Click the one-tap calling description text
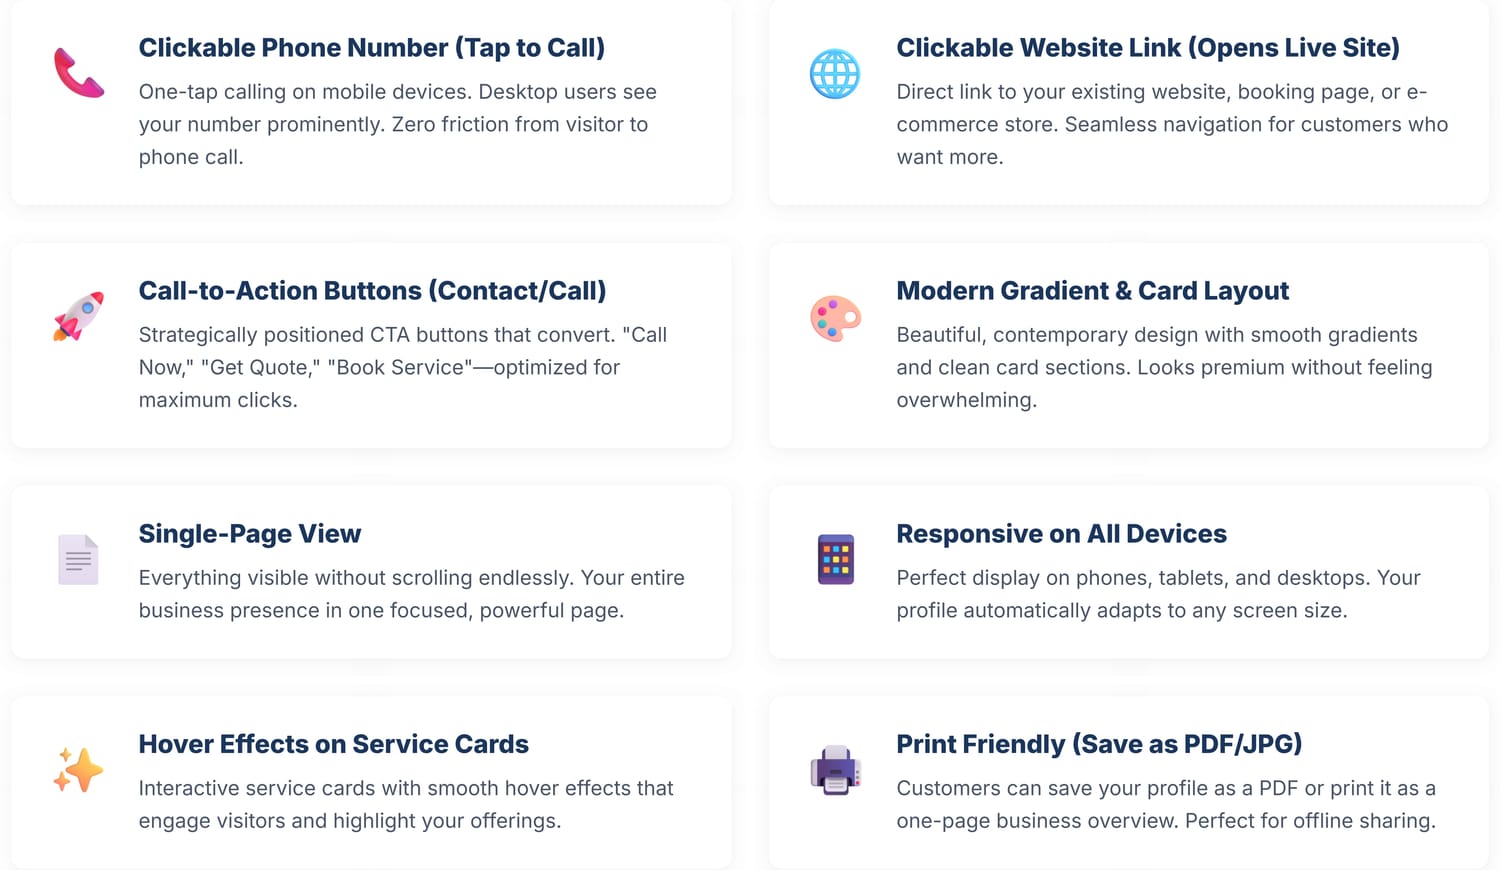The width and height of the screenshot is (1500, 870). pos(397,124)
